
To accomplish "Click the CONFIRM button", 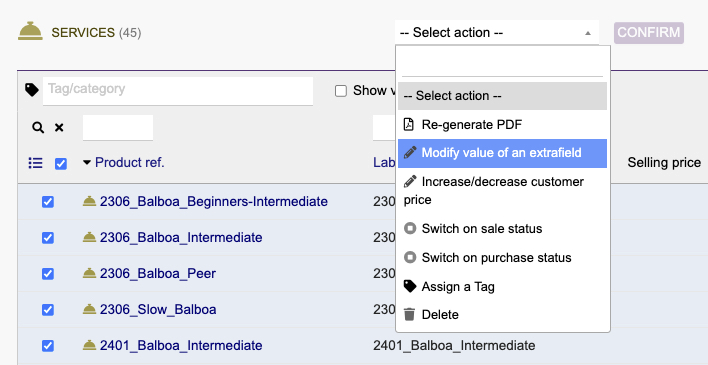I will (x=649, y=33).
